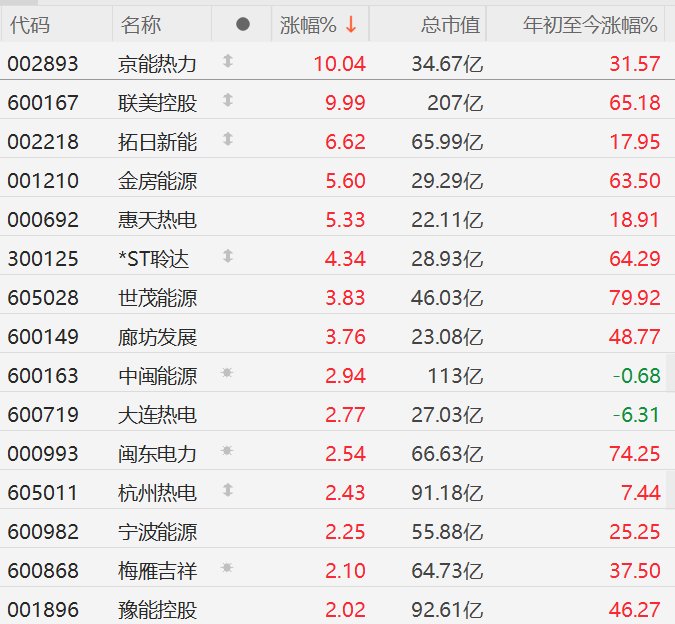Click the arrow marker icon beside 京能热力
Screen dimensions: 675x624
click(227, 62)
